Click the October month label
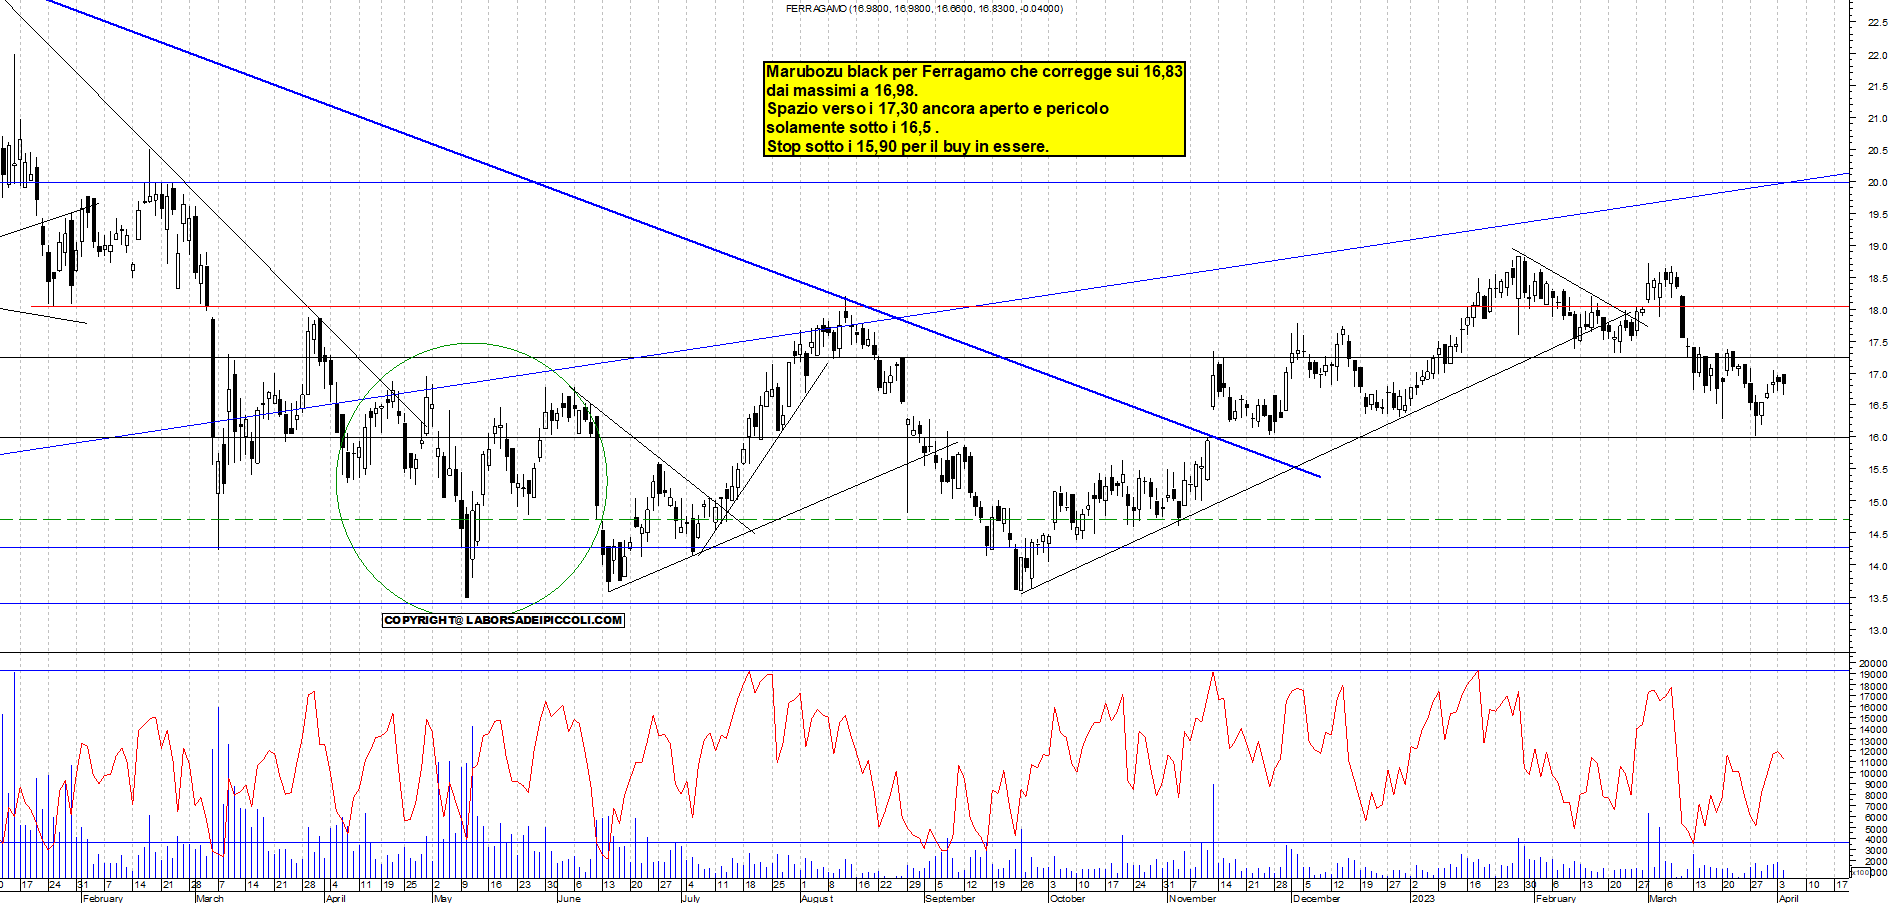This screenshot has width=1890, height=903. [1067, 898]
